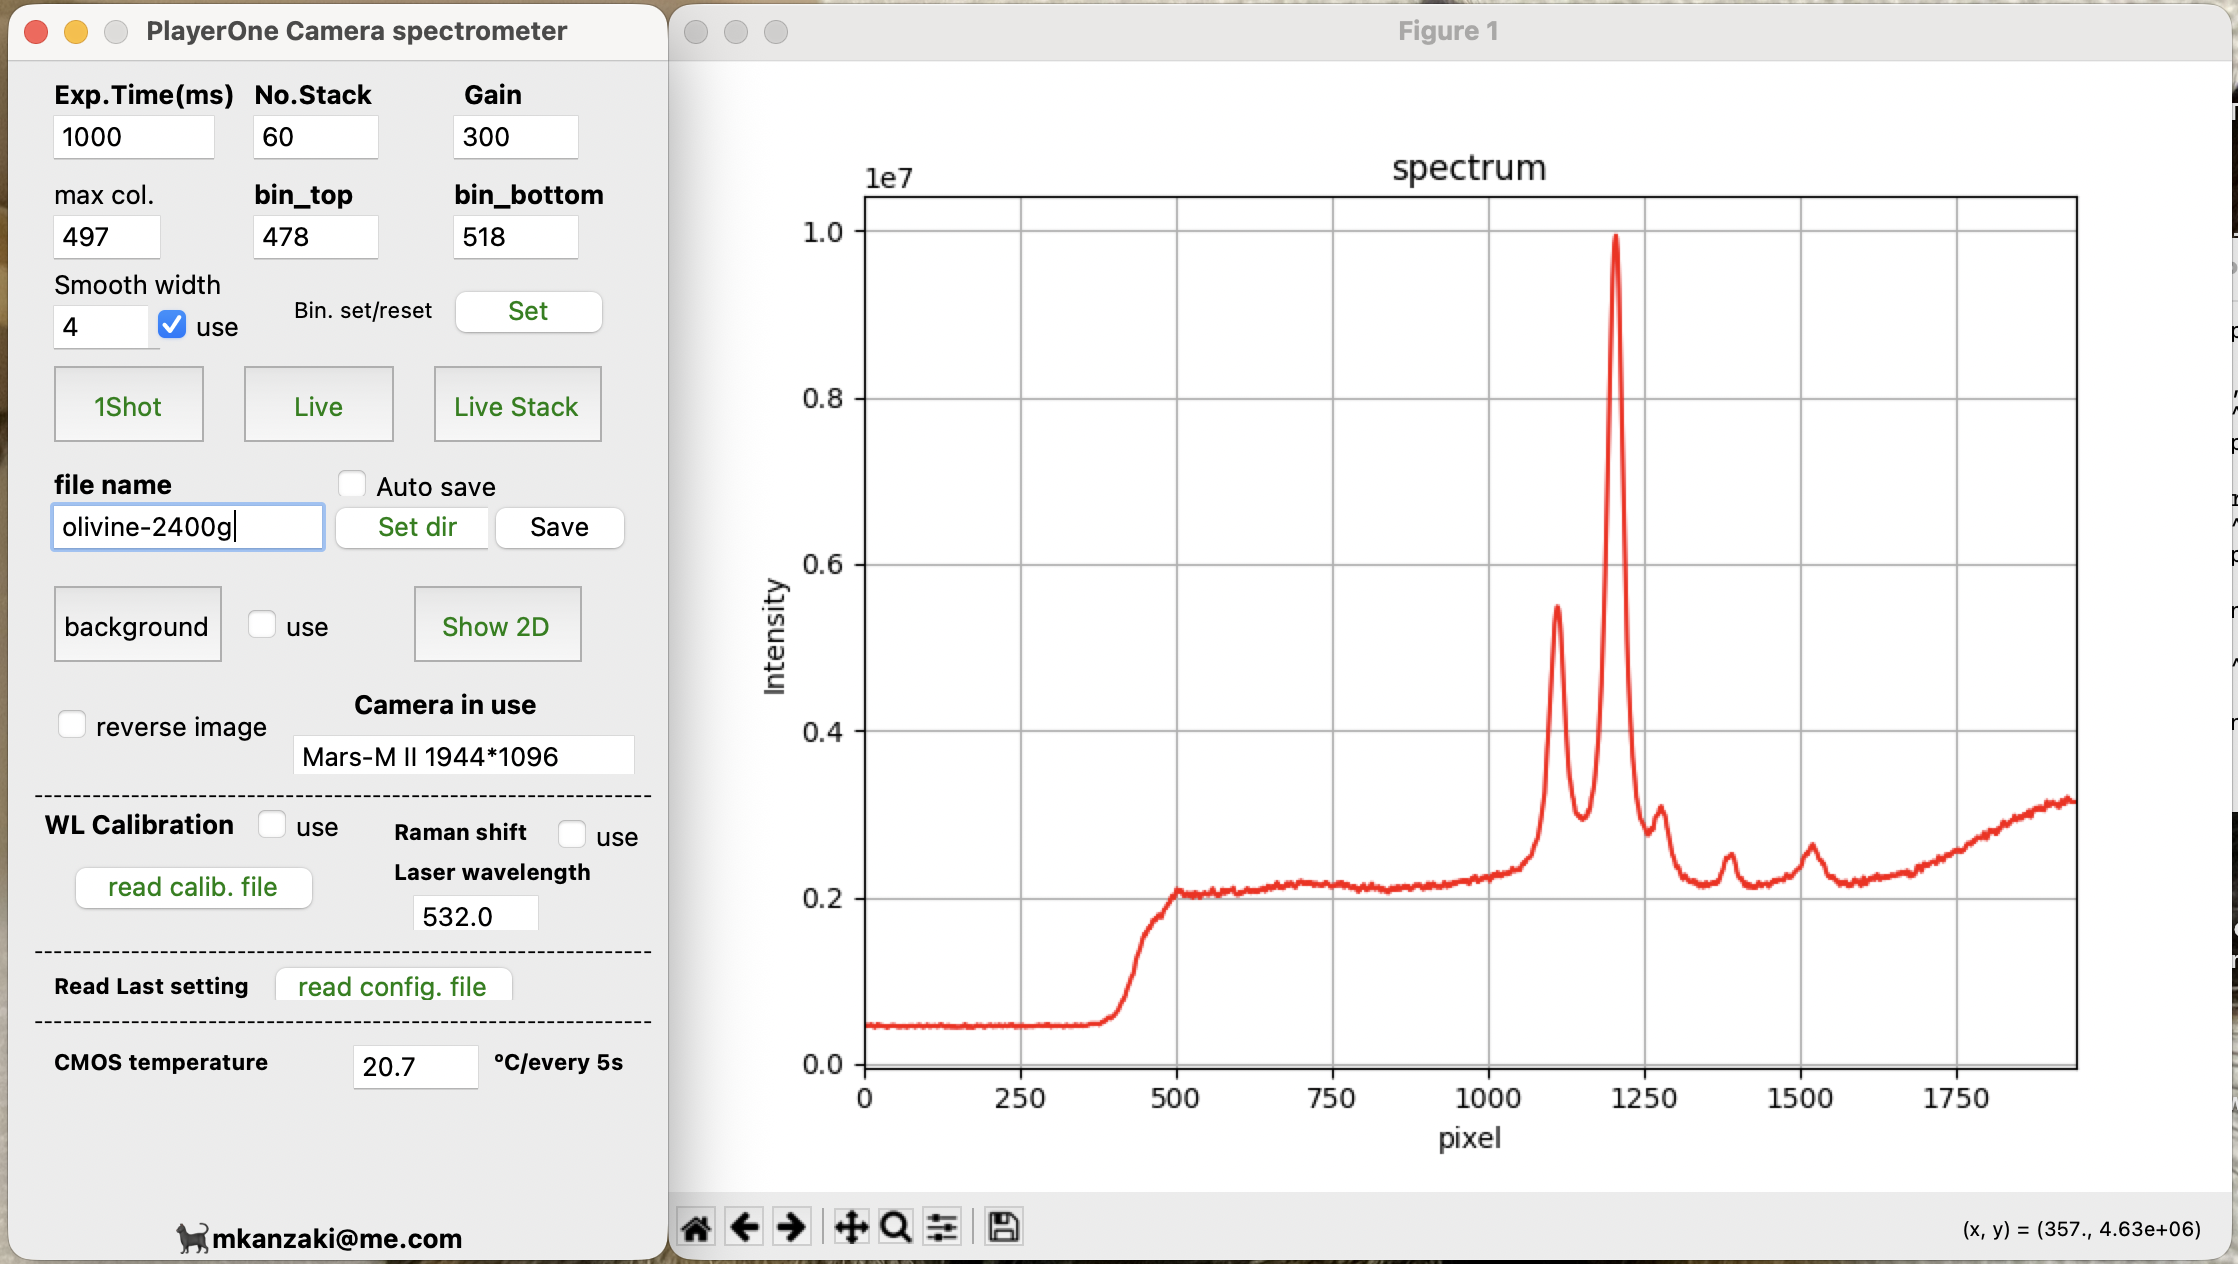
Task: Click the 1Shot capture button
Action: pyautogui.click(x=128, y=405)
